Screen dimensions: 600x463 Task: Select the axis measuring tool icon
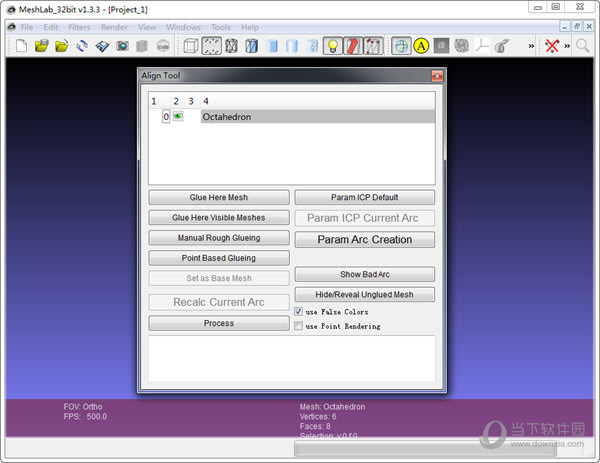click(x=482, y=46)
